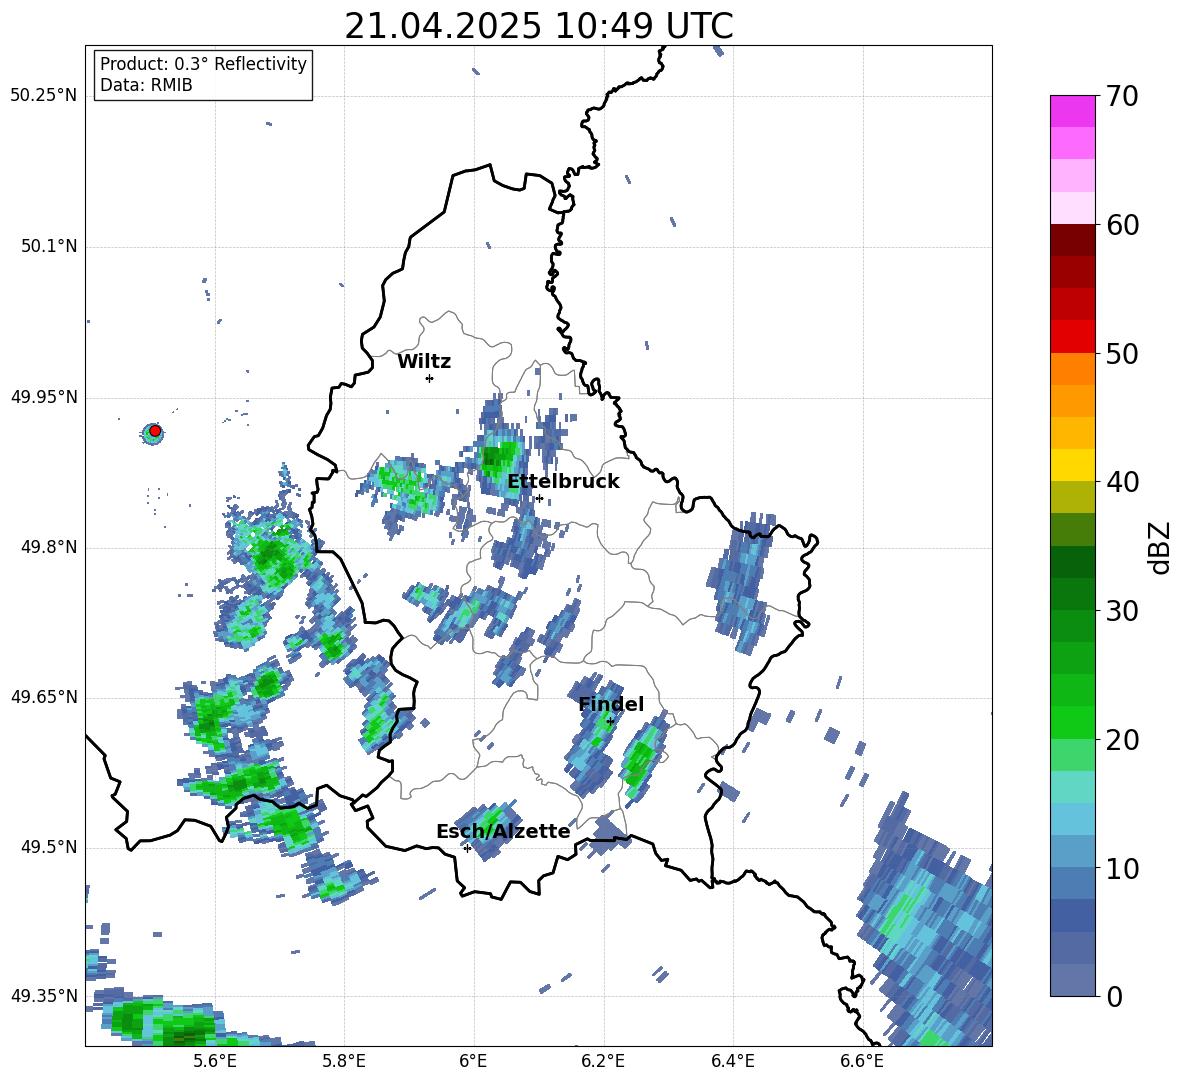This screenshot has height=1081, width=1184.
Task: Click the dBZ colorbar axis label
Action: click(x=1159, y=547)
